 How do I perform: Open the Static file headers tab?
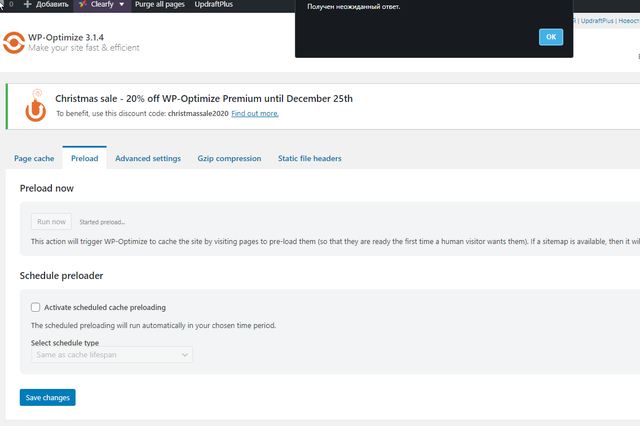309,158
